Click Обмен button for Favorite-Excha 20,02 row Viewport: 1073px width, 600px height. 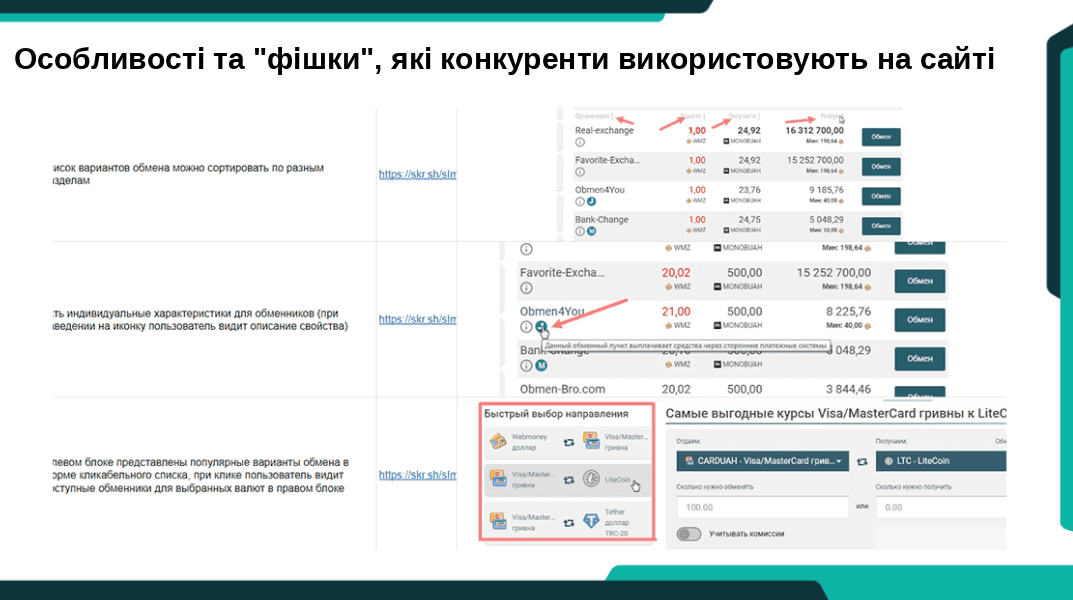[920, 281]
